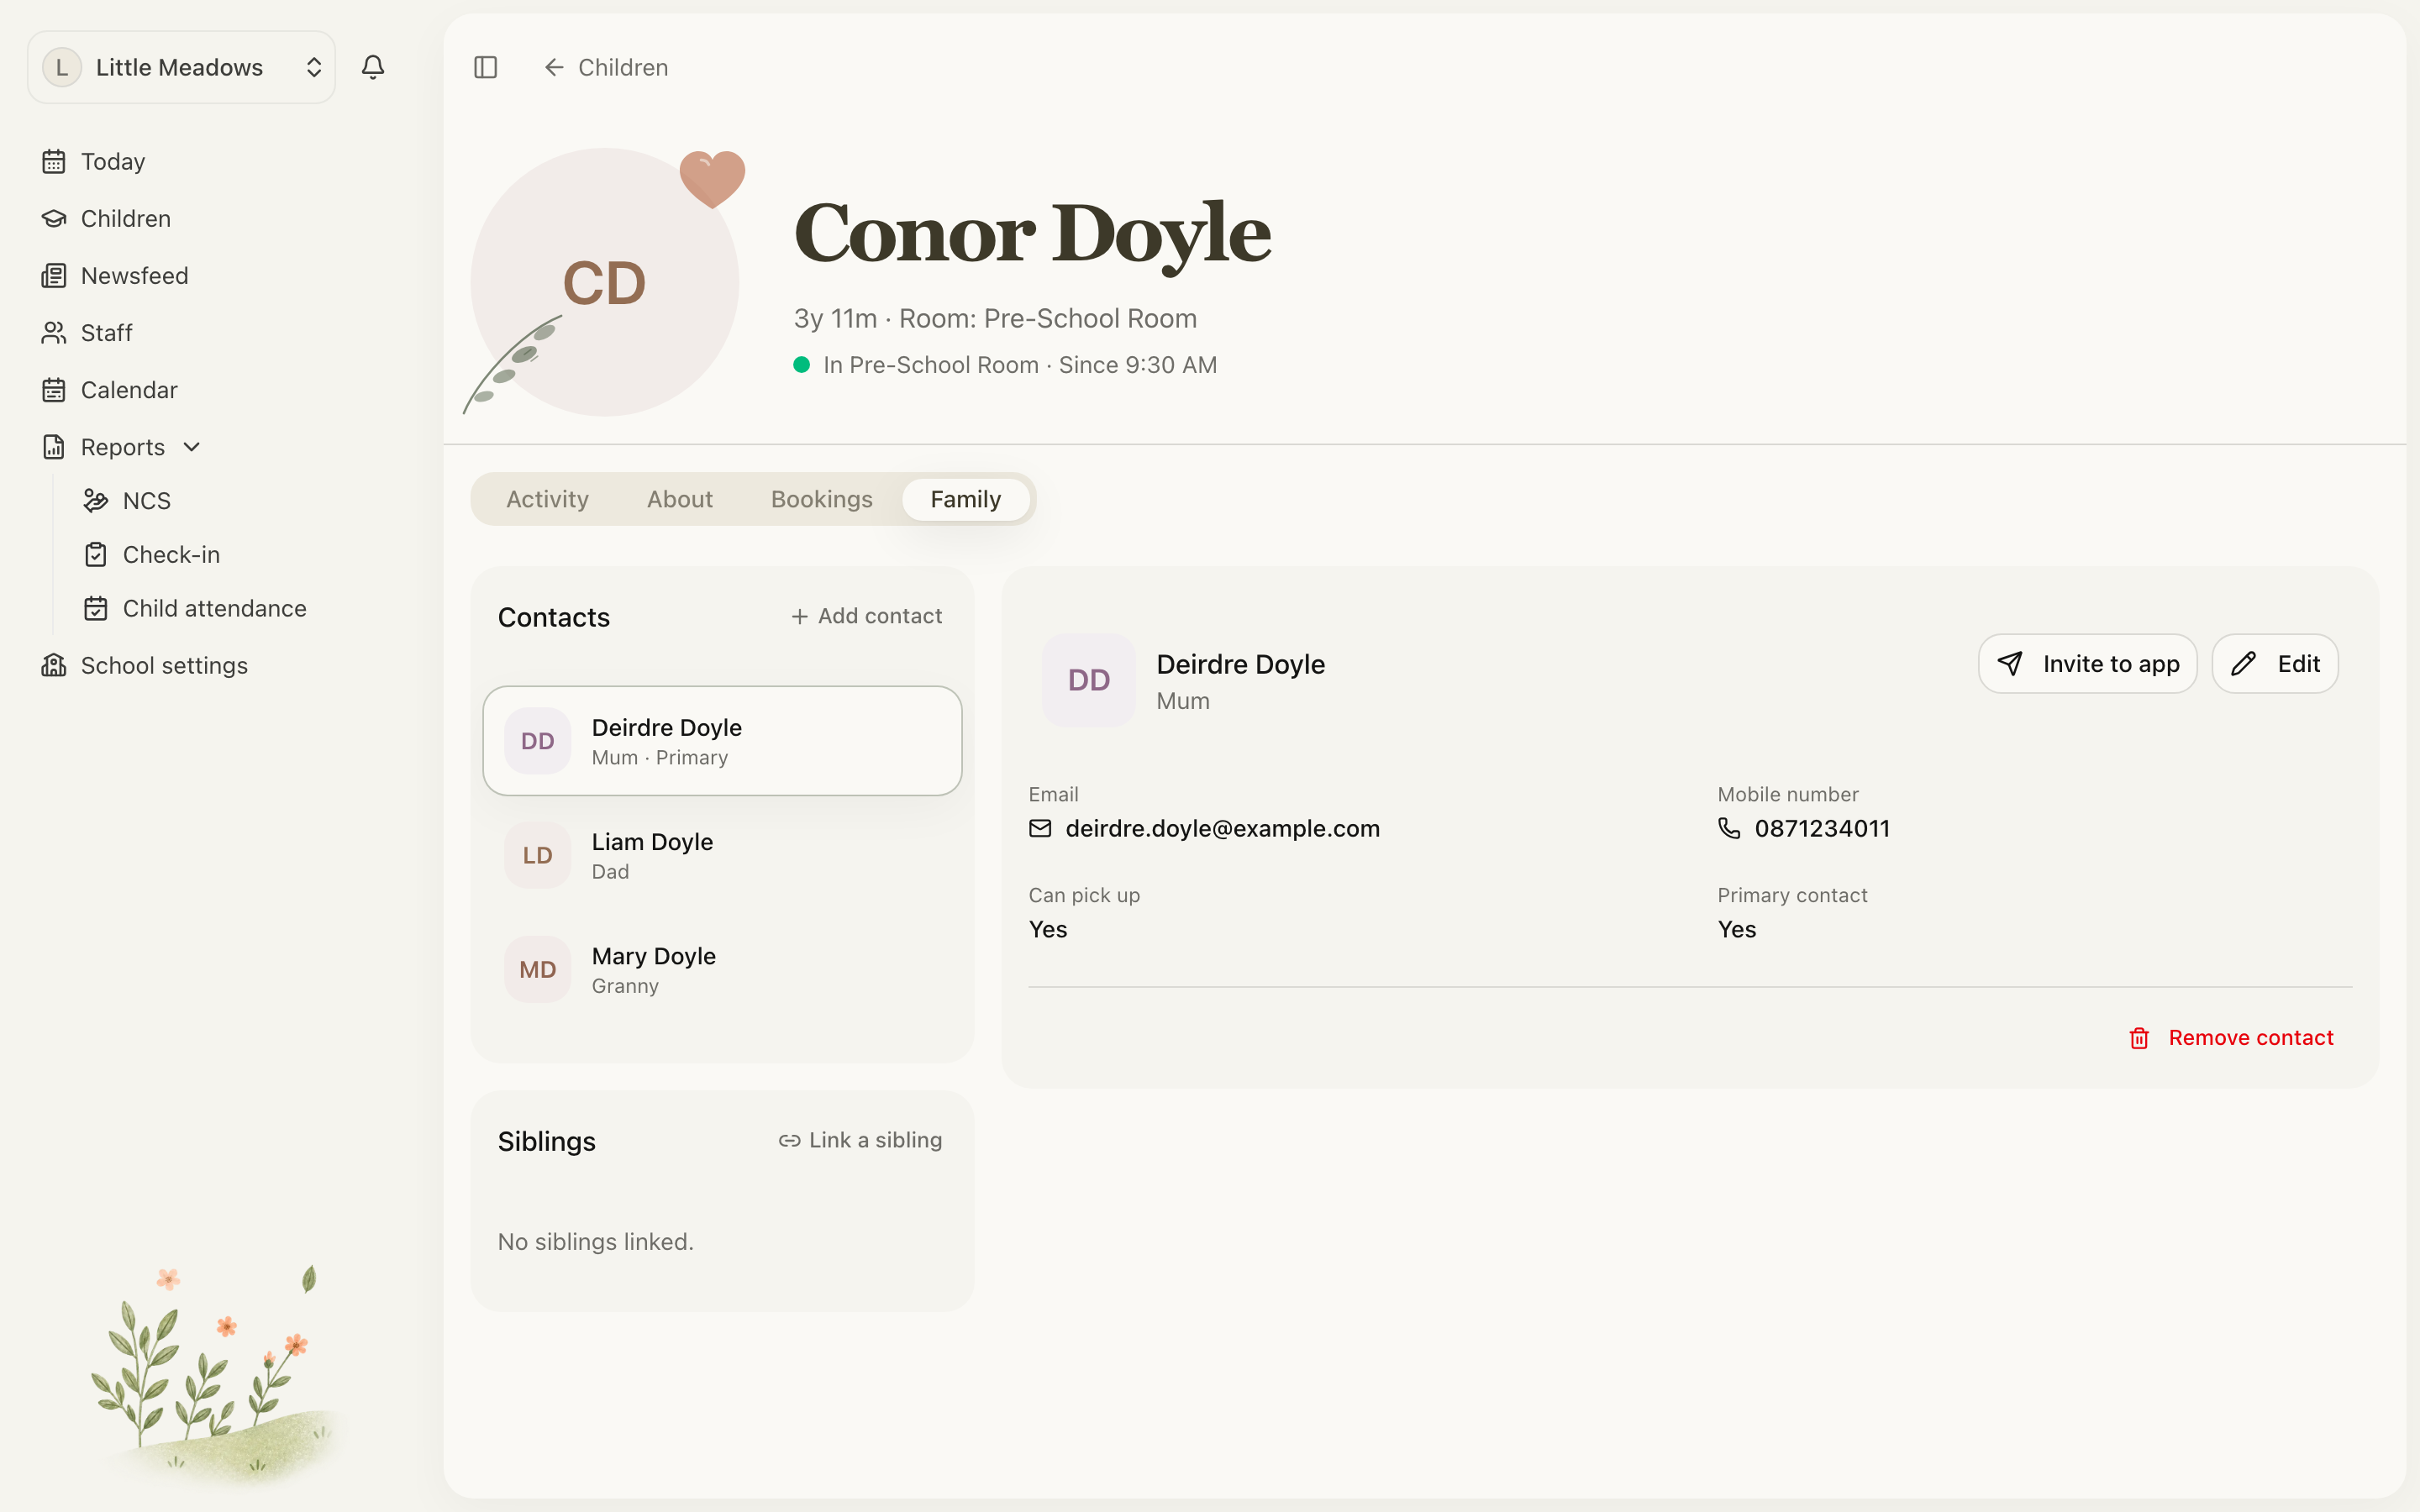Open School settings in the sidebar
Image resolution: width=2420 pixels, height=1512 pixels.
(164, 665)
